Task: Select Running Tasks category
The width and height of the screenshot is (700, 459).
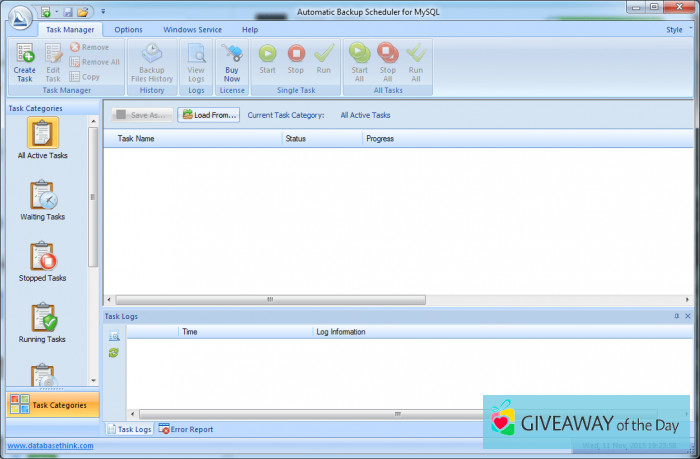Action: click(42, 324)
